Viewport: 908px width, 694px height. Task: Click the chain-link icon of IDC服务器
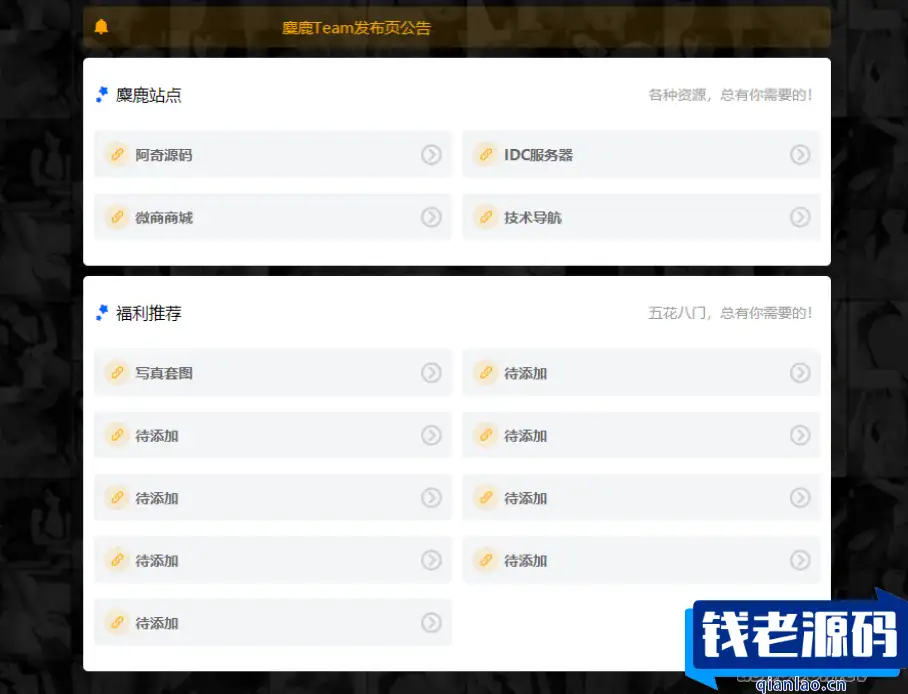click(x=486, y=155)
